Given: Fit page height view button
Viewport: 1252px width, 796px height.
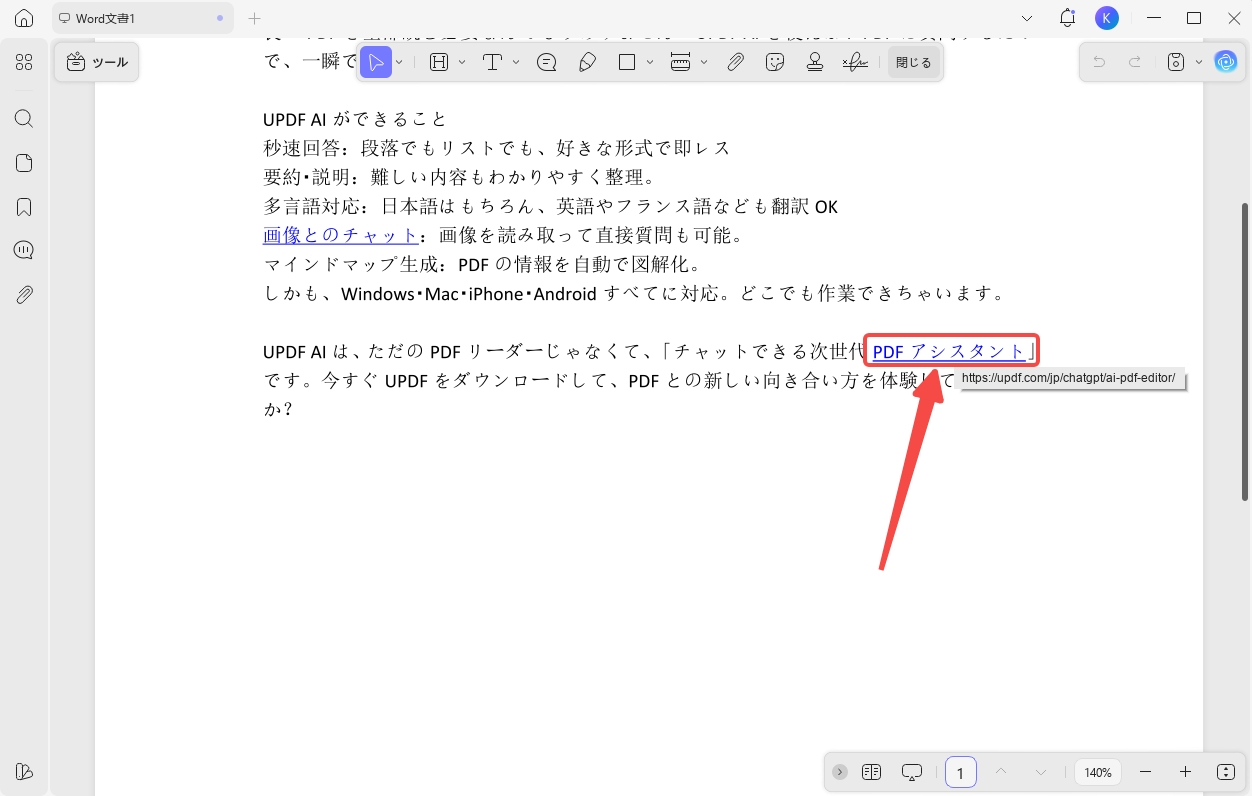Looking at the screenshot, I should point(1227,772).
